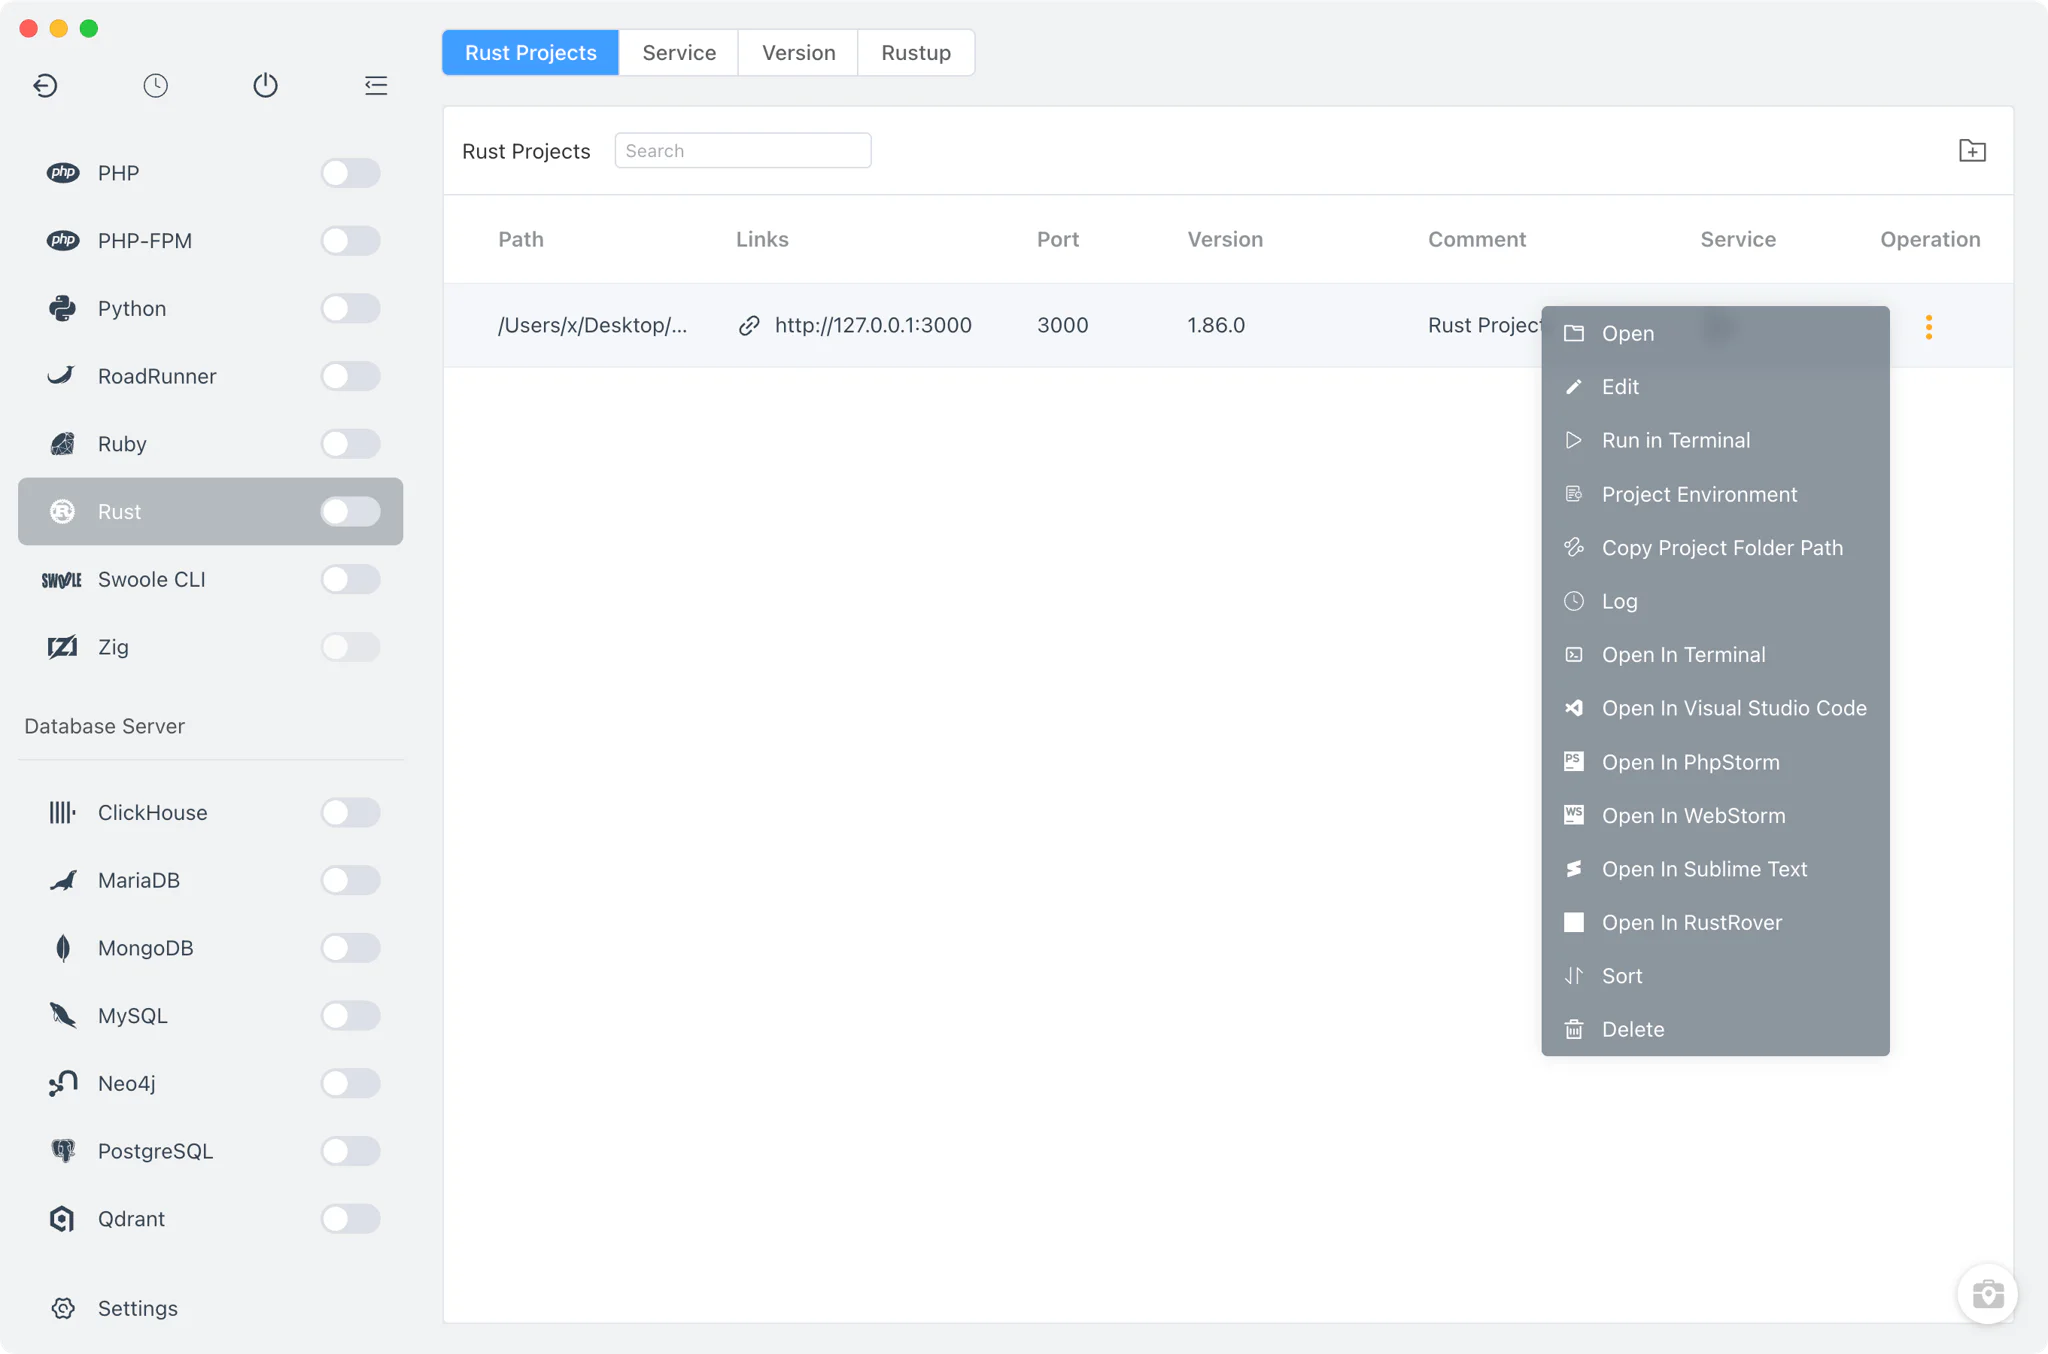Choose Open In Sublime Text

[1715, 869]
